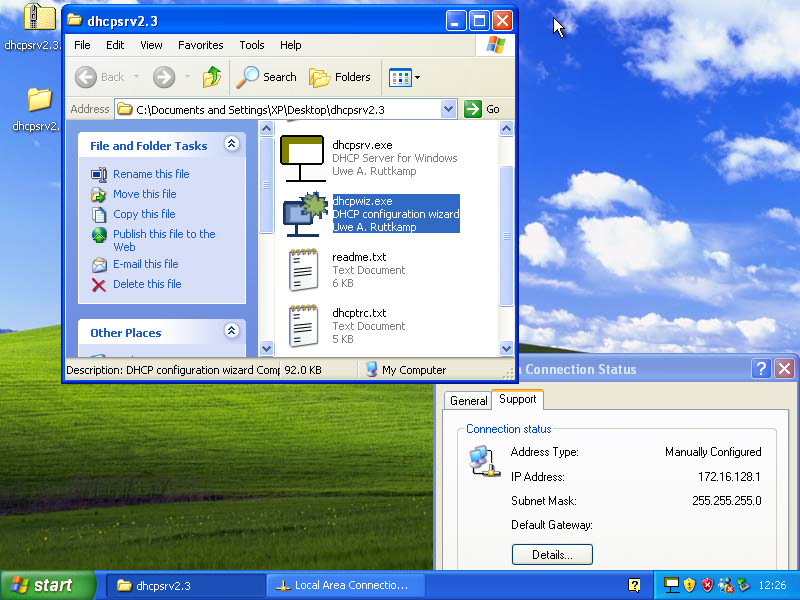Click the Up folder toolbar icon
Screen dimensions: 800x600
click(x=212, y=77)
